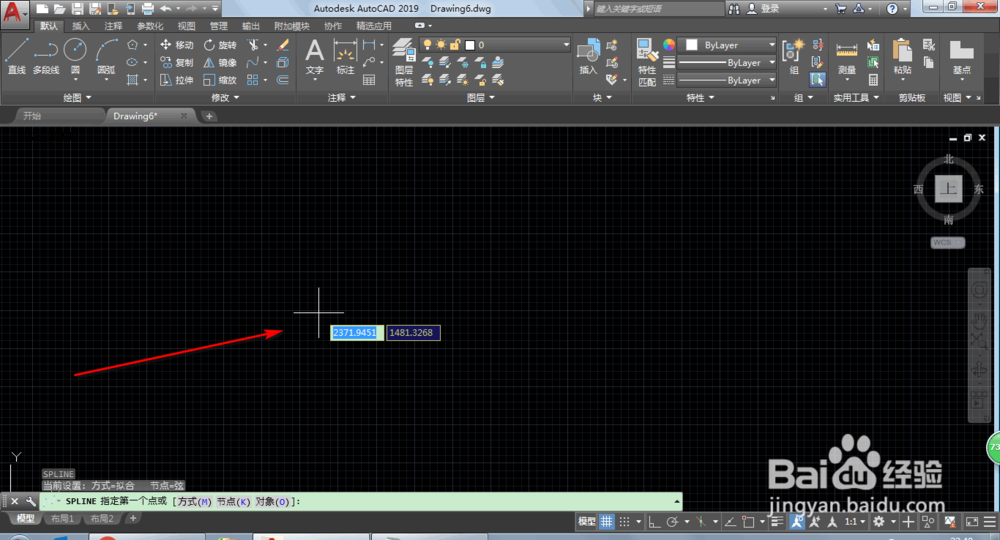Click the 测量 (Measure) tool
The height and width of the screenshot is (540, 1000).
(846, 59)
